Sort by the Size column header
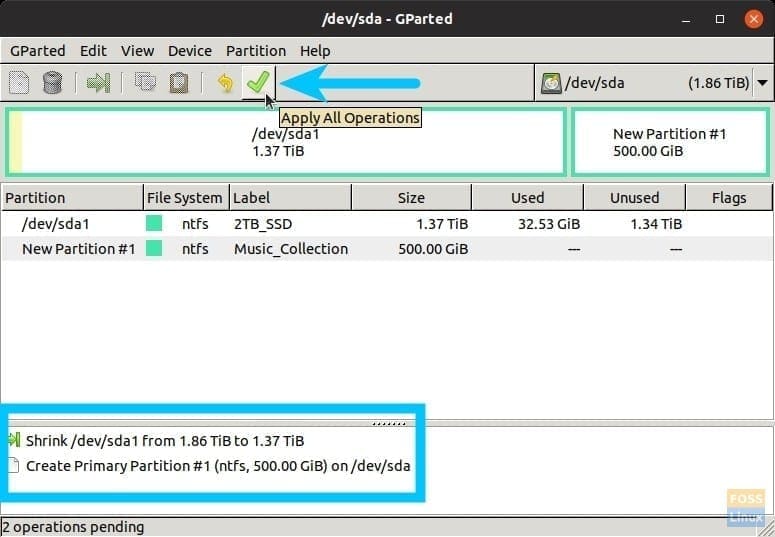The width and height of the screenshot is (775, 537). click(410, 198)
